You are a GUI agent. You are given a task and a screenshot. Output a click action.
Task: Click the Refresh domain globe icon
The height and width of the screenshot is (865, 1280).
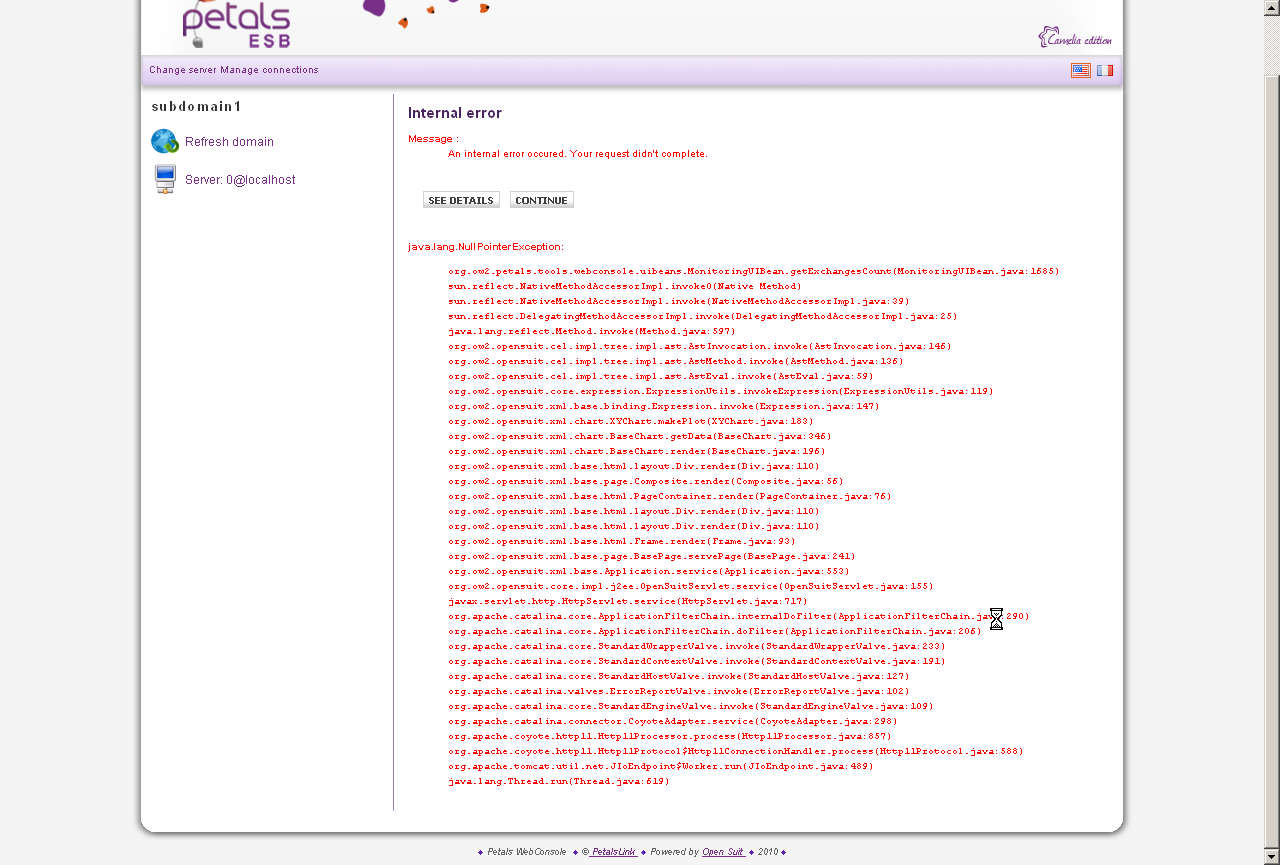165,142
